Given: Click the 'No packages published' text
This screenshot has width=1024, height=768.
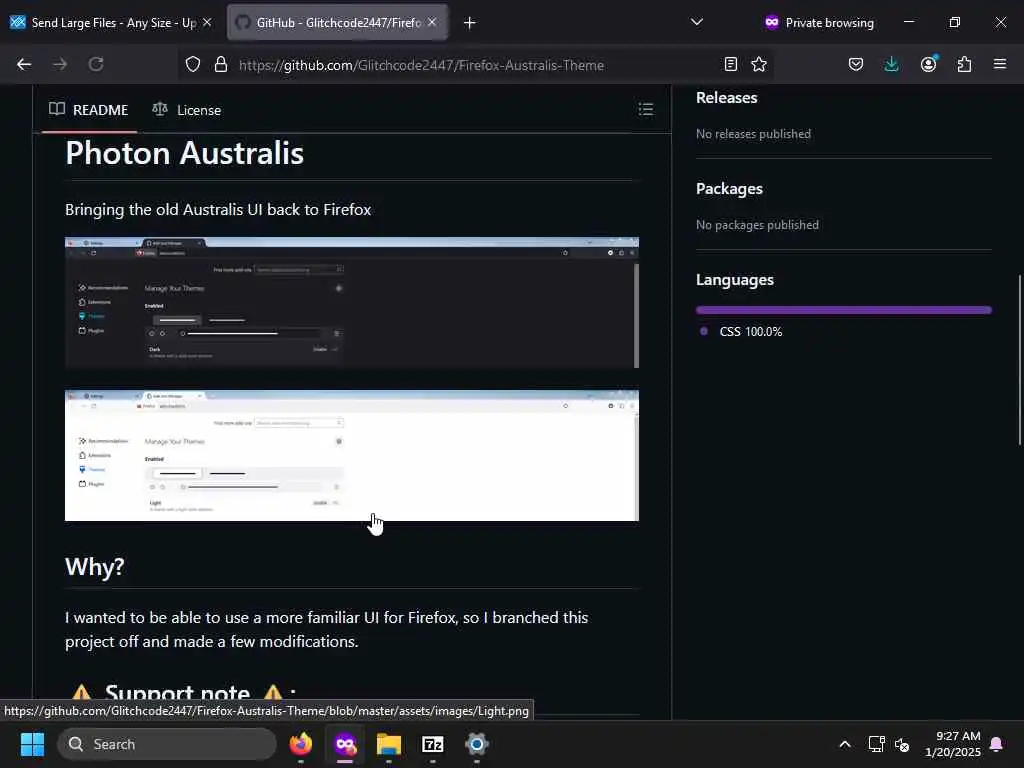Looking at the screenshot, I should click(x=757, y=225).
